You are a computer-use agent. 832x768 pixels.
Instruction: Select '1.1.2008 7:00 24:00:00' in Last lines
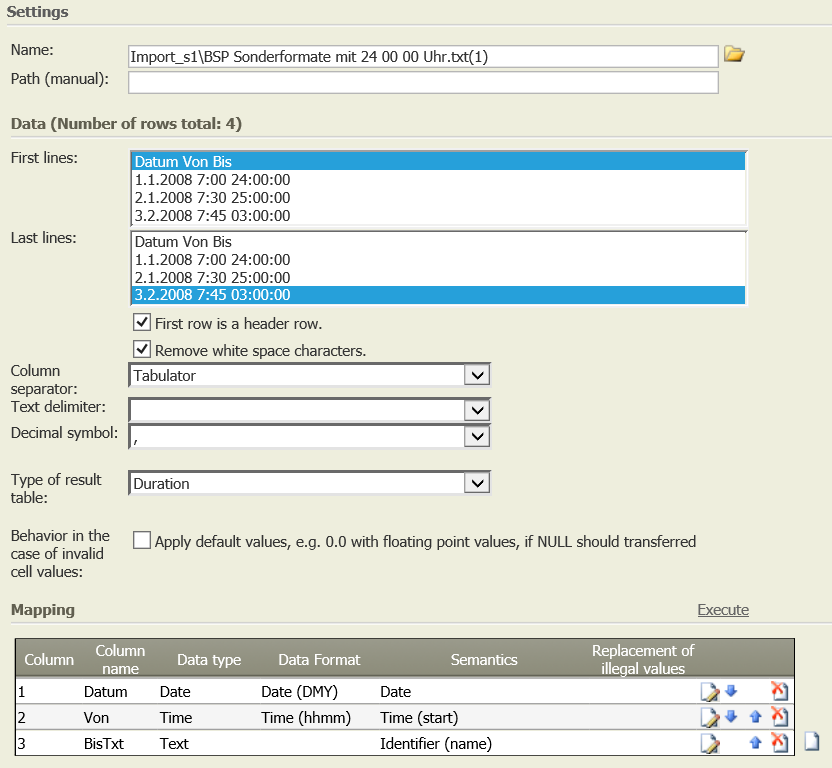438,260
